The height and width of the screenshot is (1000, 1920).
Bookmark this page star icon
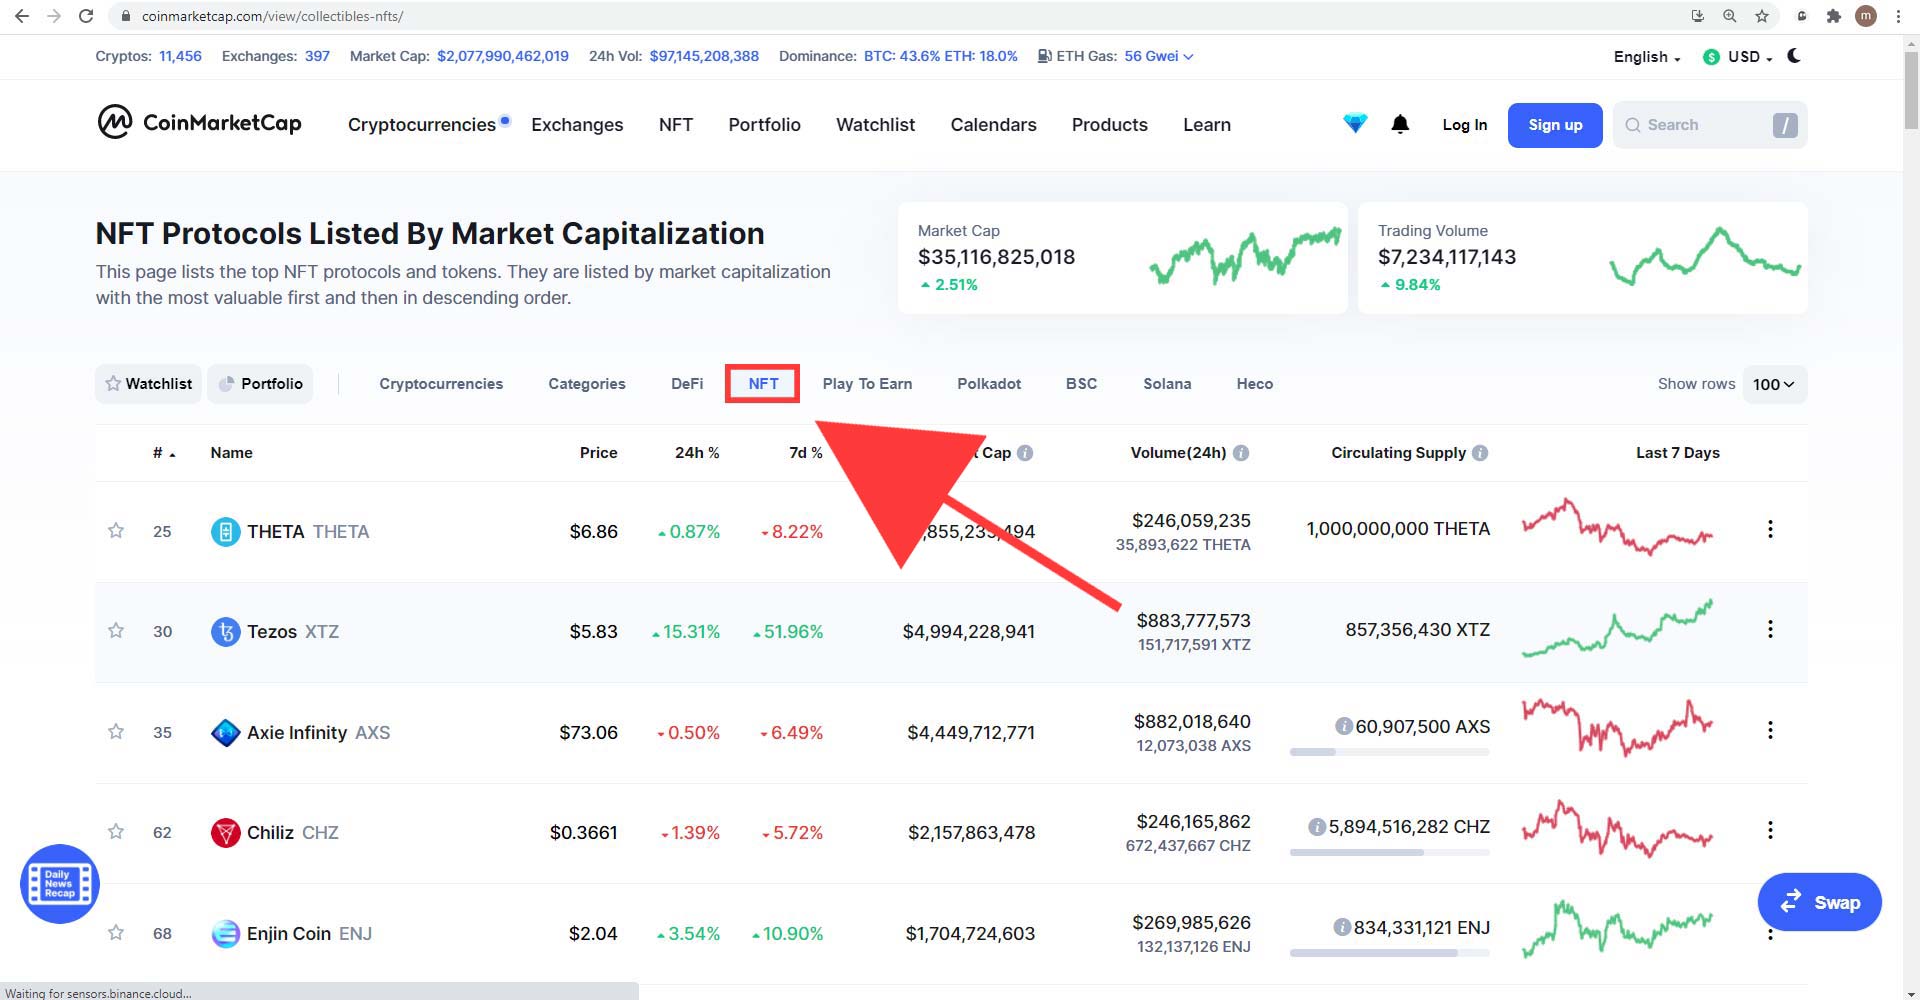pyautogui.click(x=1762, y=16)
